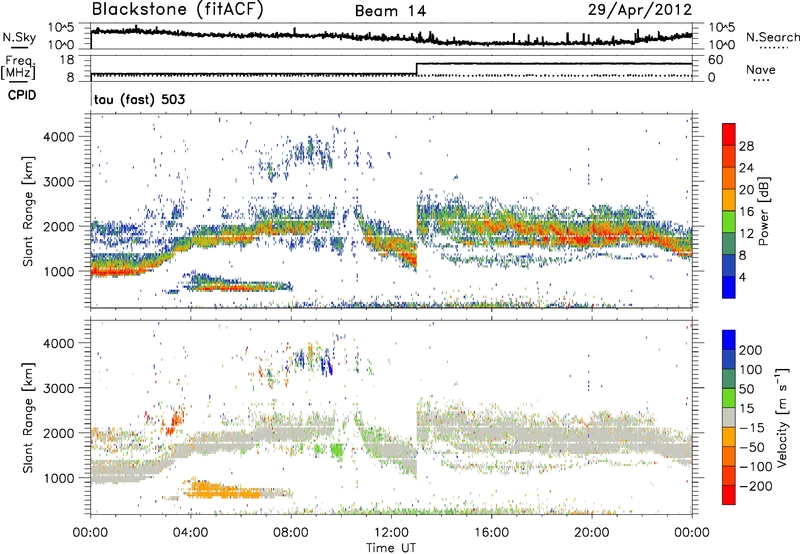Click the red bottom of velocity colorbar
The height and width of the screenshot is (554, 800).
coord(729,495)
